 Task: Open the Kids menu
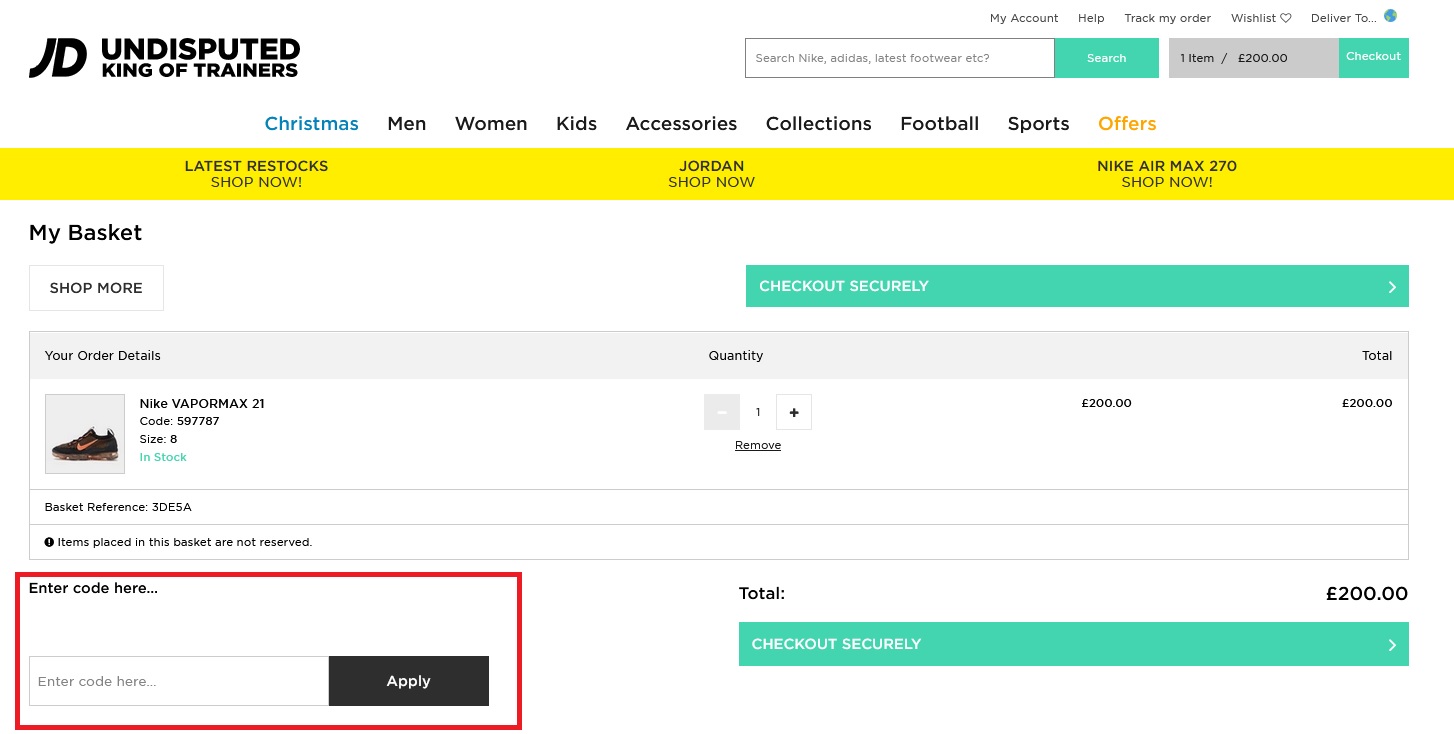coord(576,124)
